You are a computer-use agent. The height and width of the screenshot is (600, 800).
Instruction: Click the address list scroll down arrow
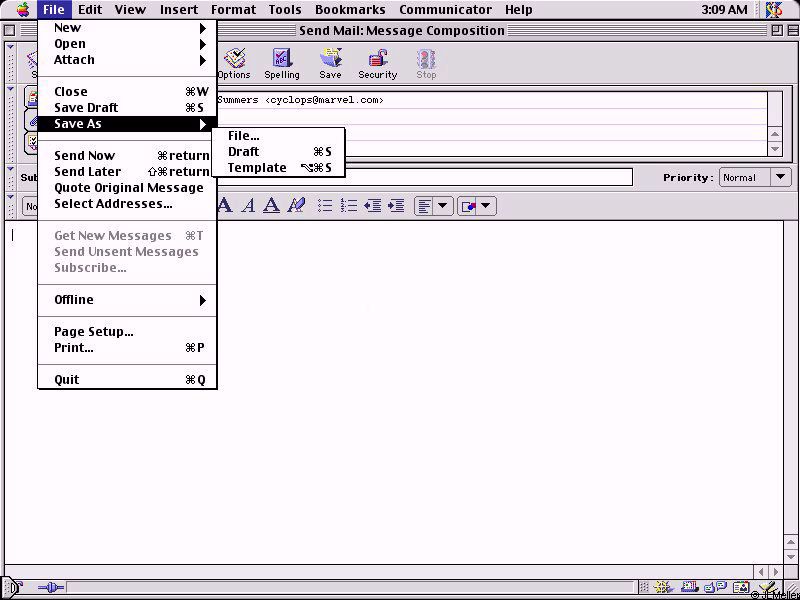click(x=775, y=148)
